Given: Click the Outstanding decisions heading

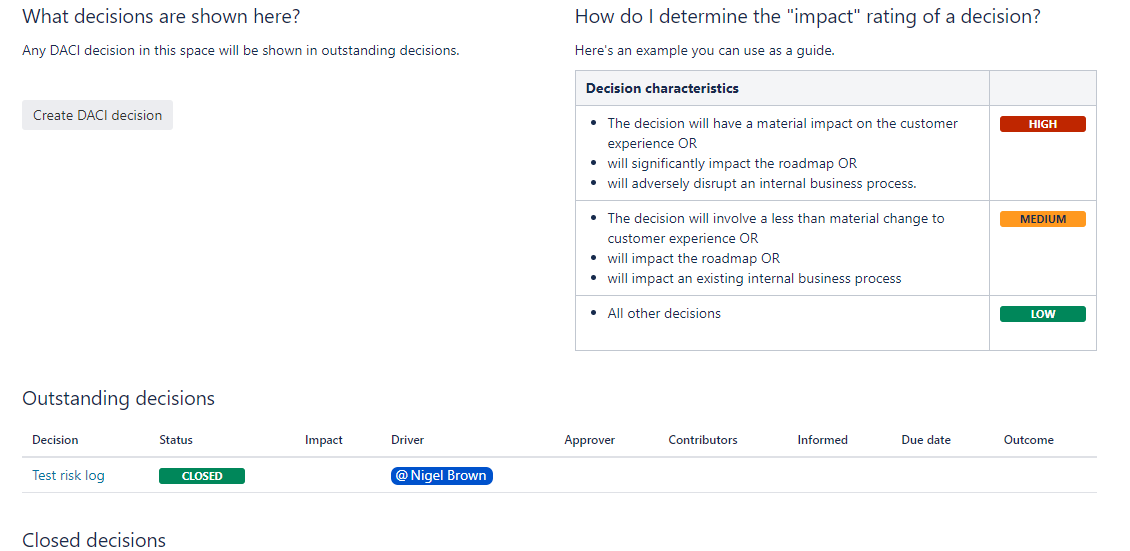Looking at the screenshot, I should (119, 398).
